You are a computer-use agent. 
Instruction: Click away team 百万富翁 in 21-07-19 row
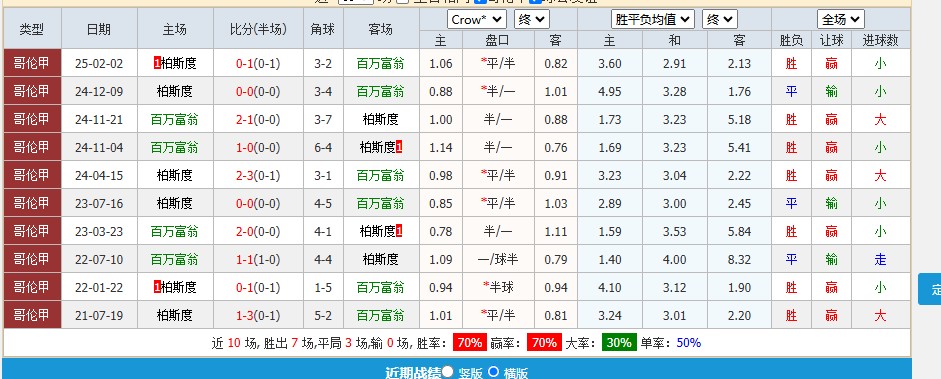(380, 315)
